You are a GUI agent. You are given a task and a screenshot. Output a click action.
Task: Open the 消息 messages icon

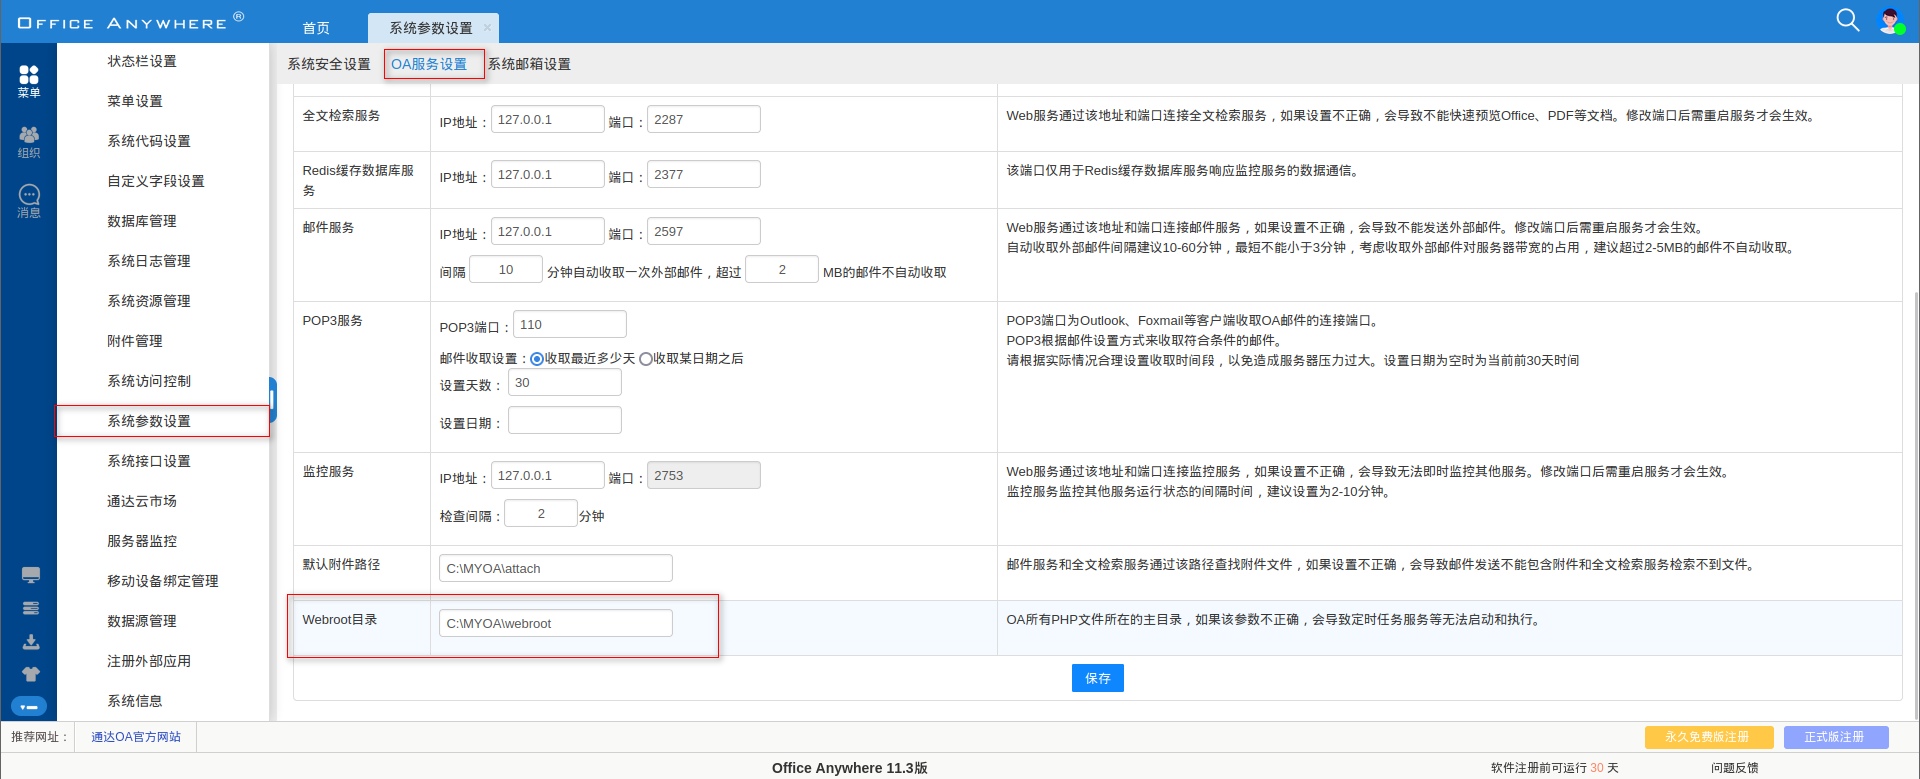29,201
